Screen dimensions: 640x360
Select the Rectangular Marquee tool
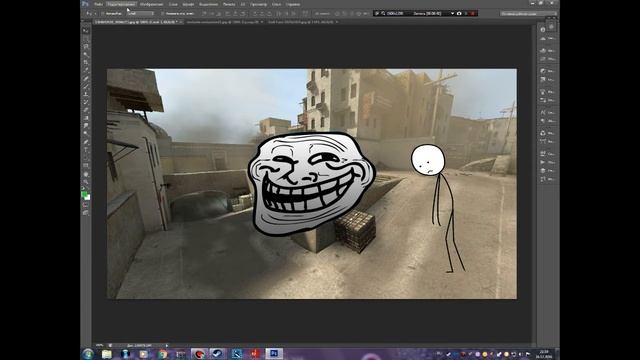(86, 39)
